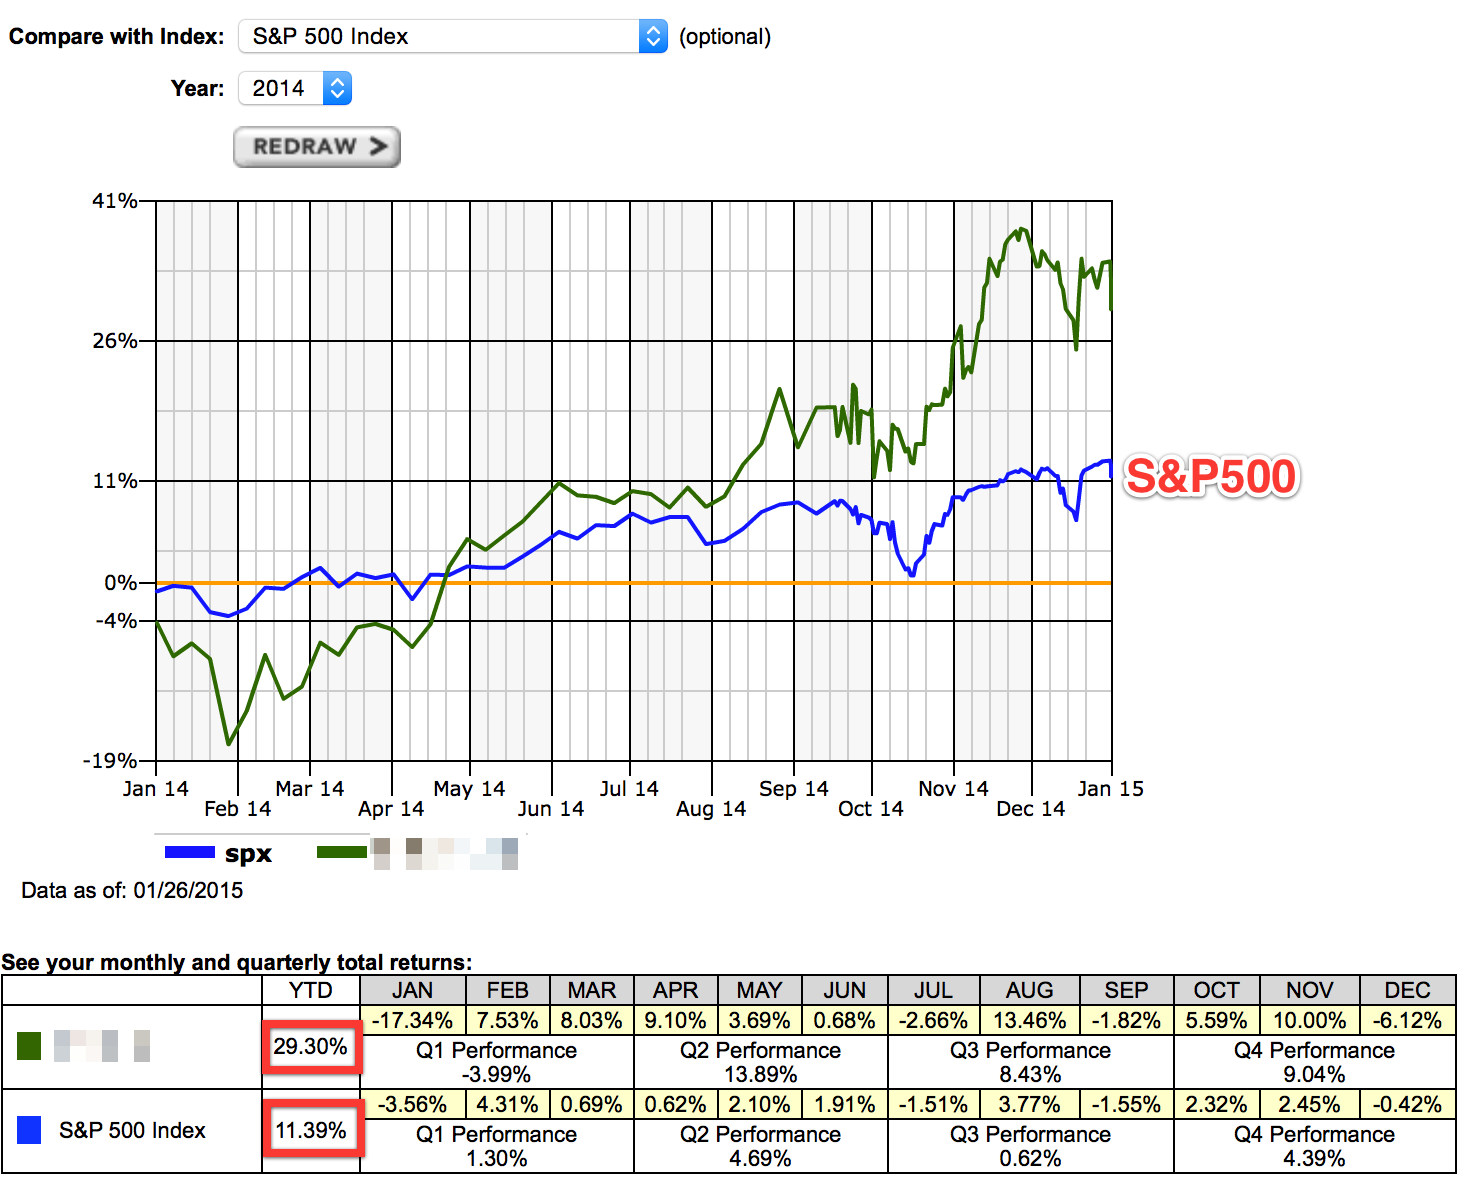This screenshot has width=1464, height=1184.
Task: Click the S&P 500 Index row label
Action: click(x=132, y=1130)
